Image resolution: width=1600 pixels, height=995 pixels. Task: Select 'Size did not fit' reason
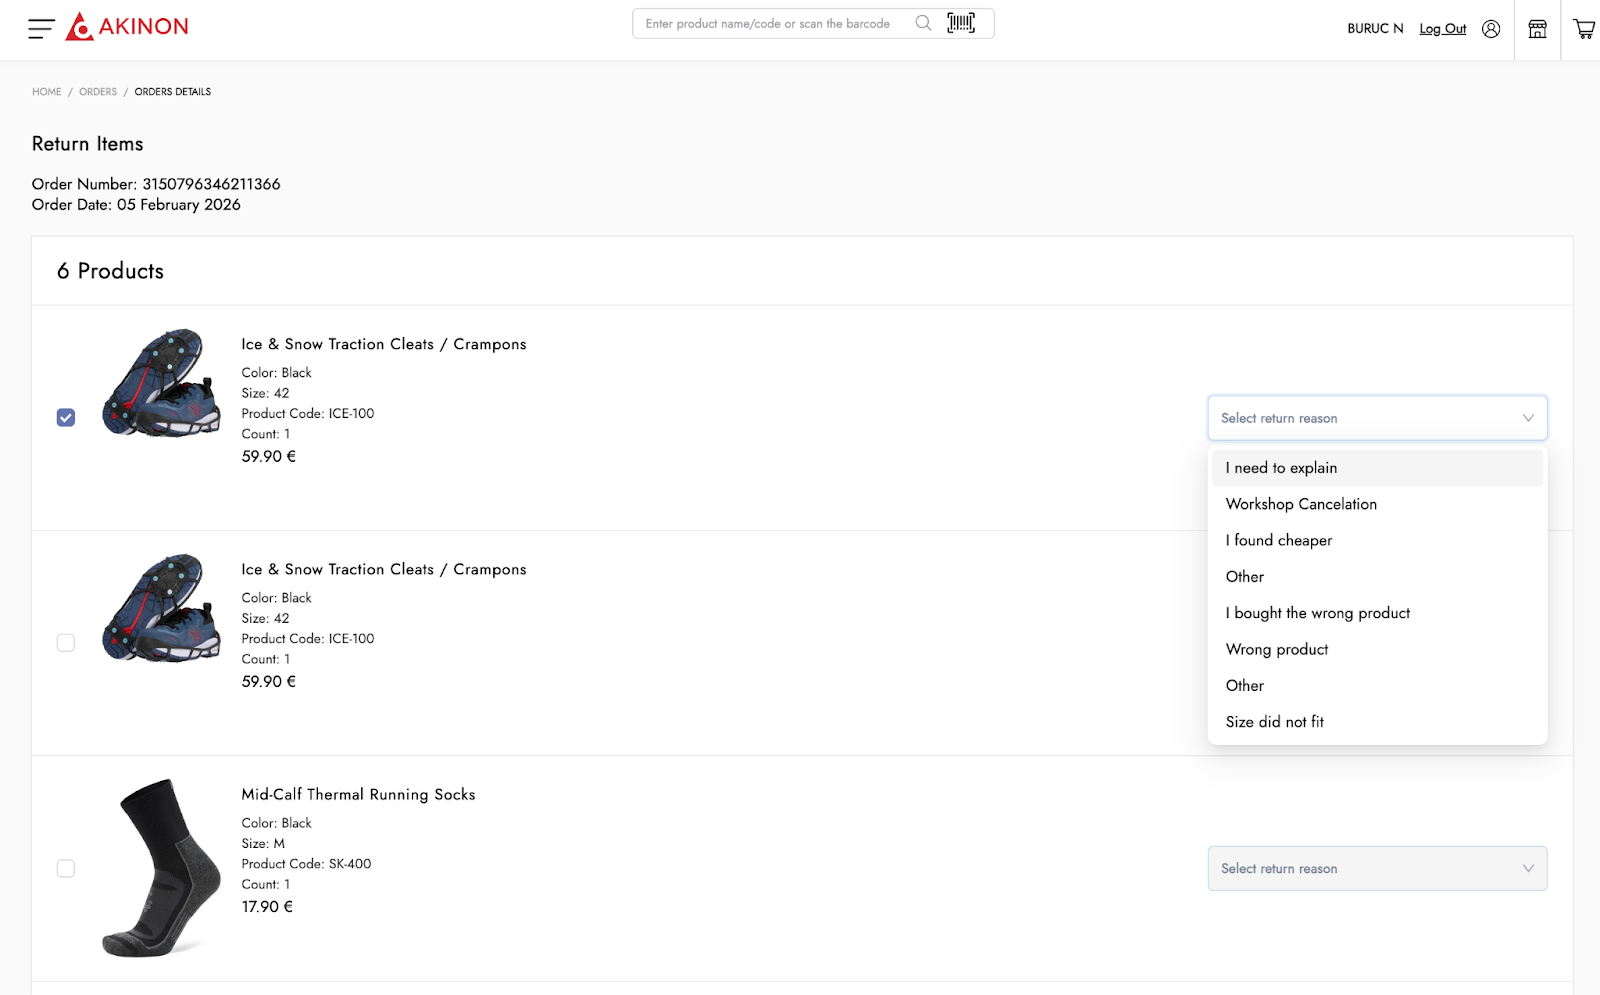[x=1275, y=722]
